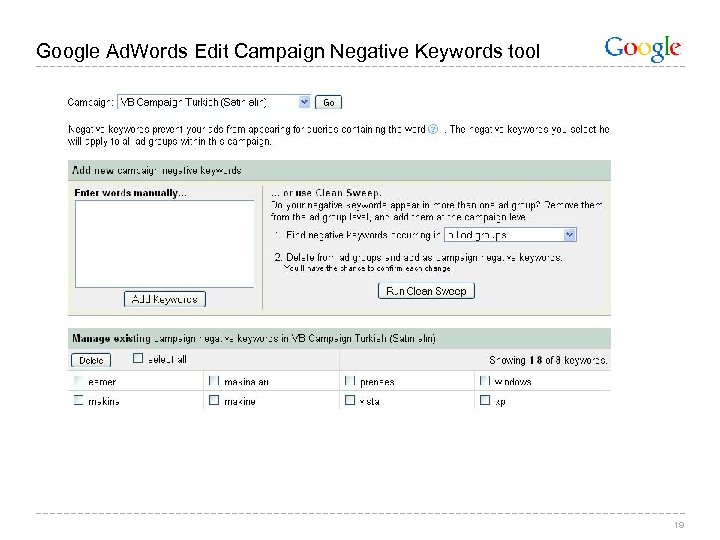Viewport: 720px width, 540px height.
Task: Open the Campaign selection dropdown
Action: click(214, 102)
